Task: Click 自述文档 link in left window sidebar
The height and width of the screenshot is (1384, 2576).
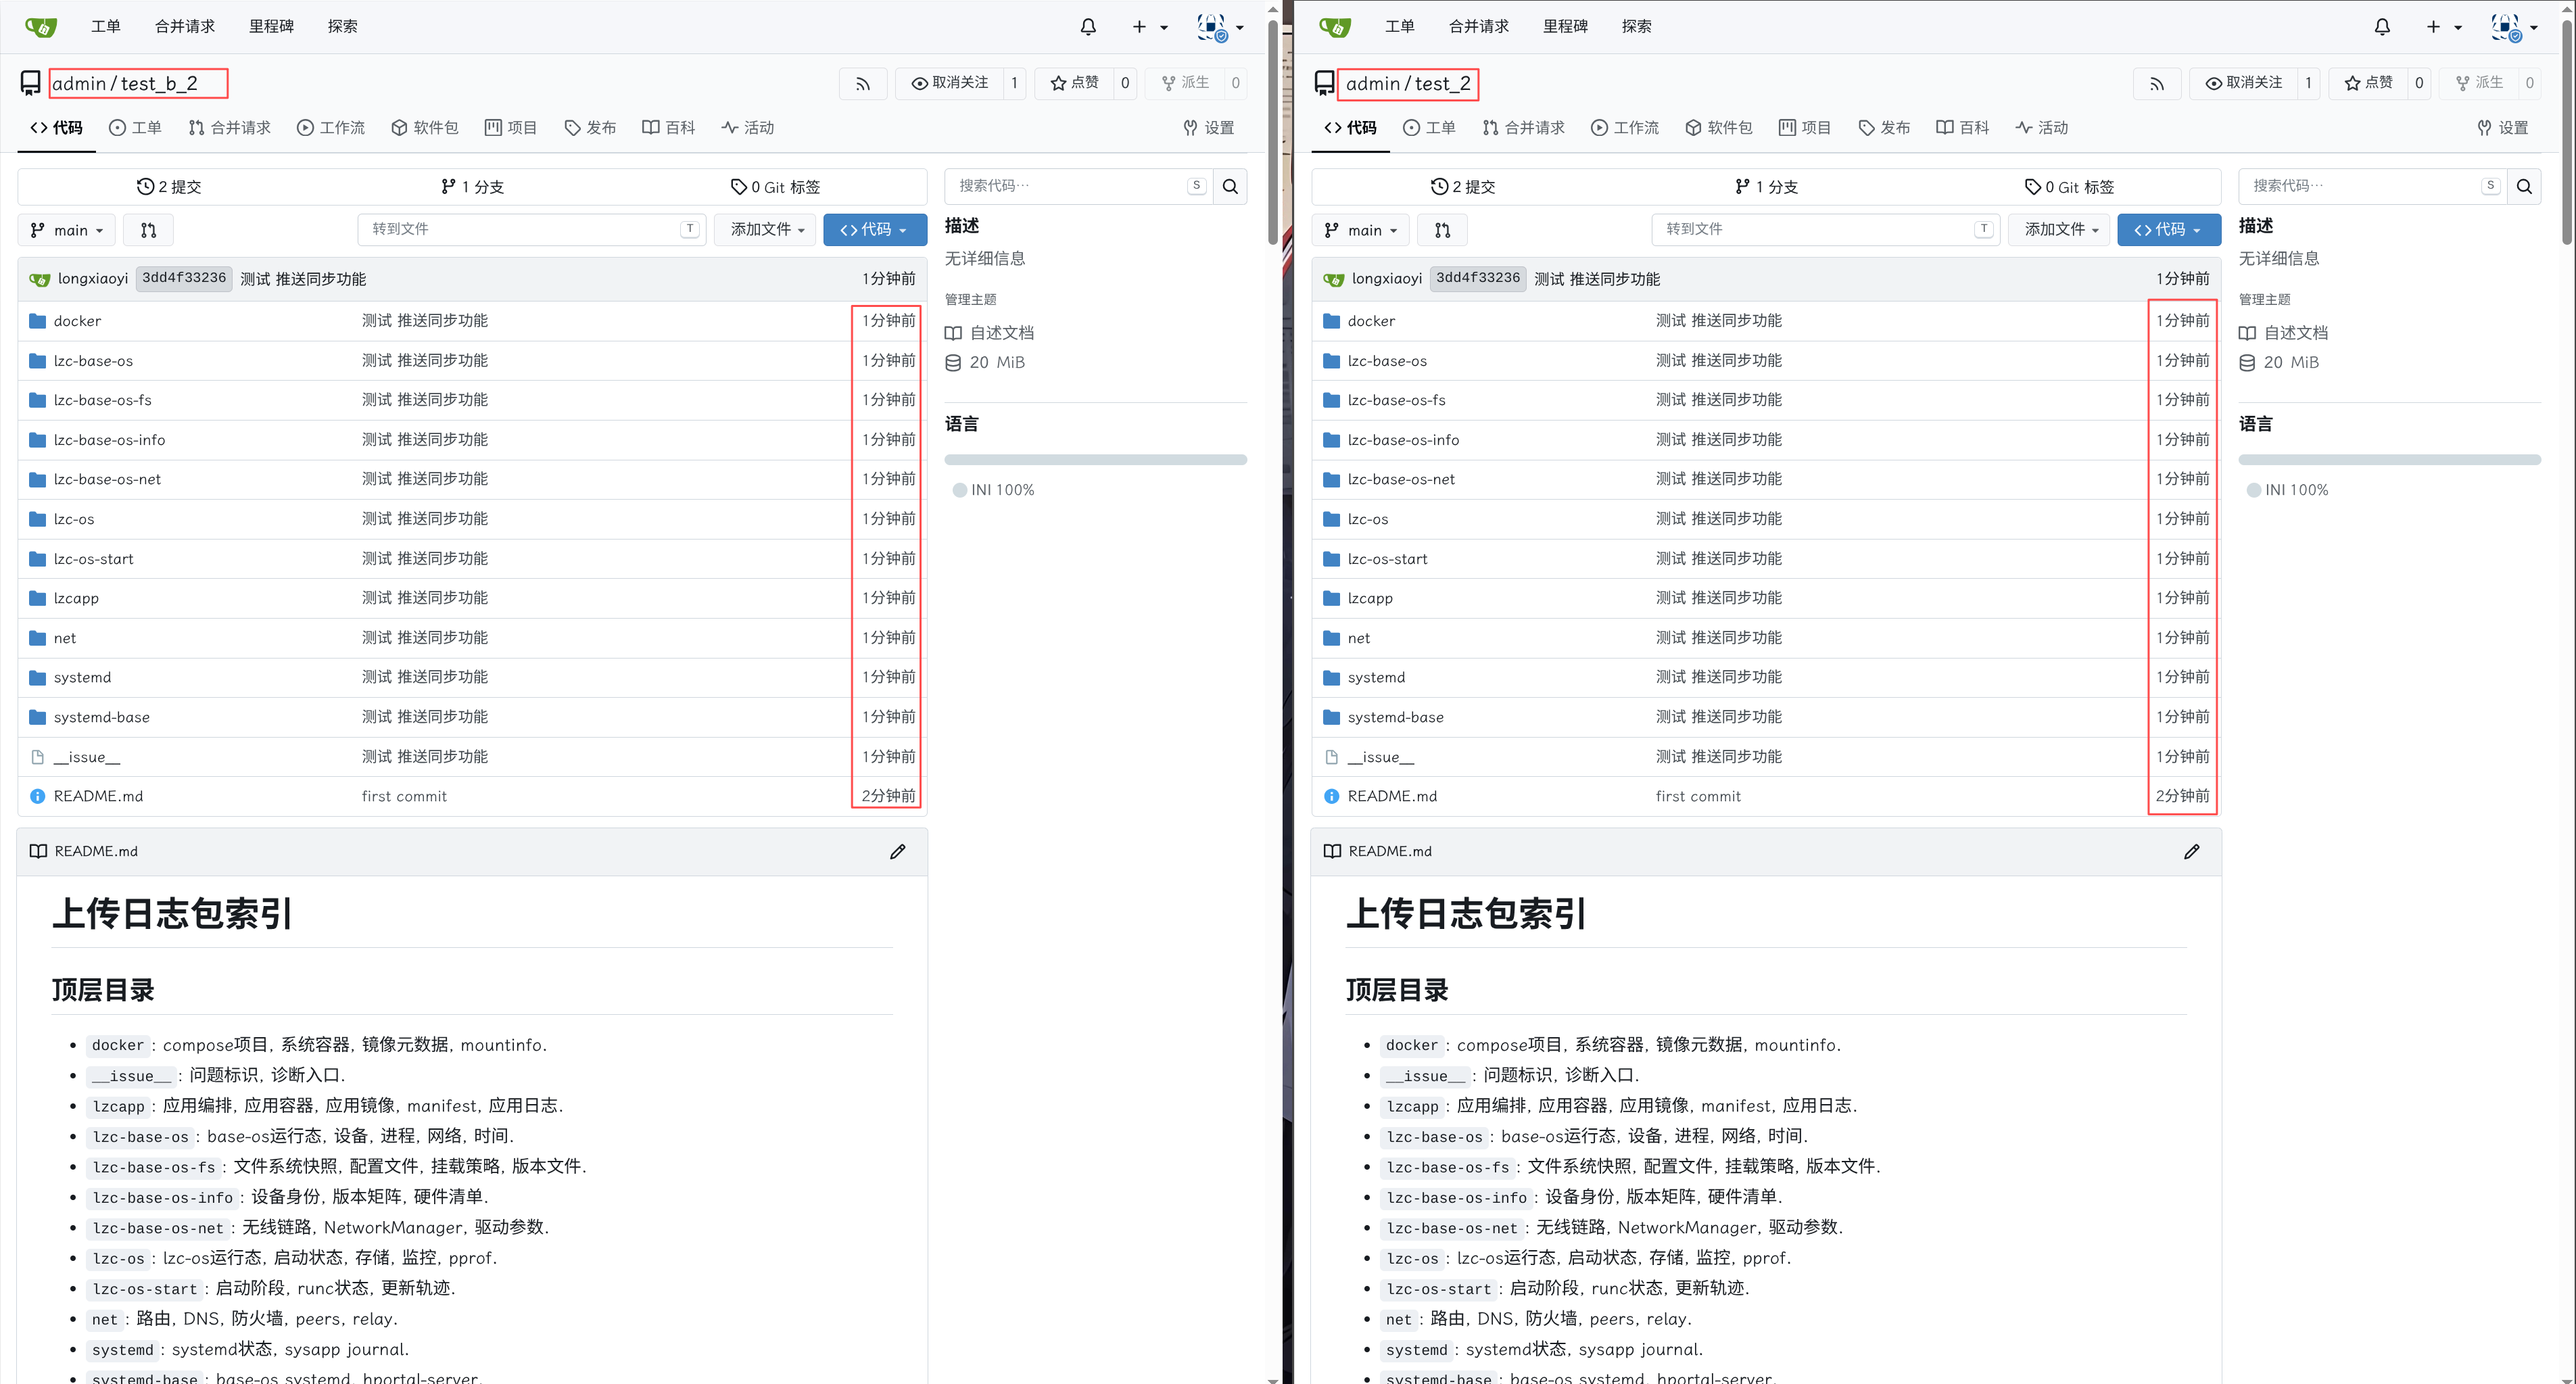Action: click(1002, 333)
